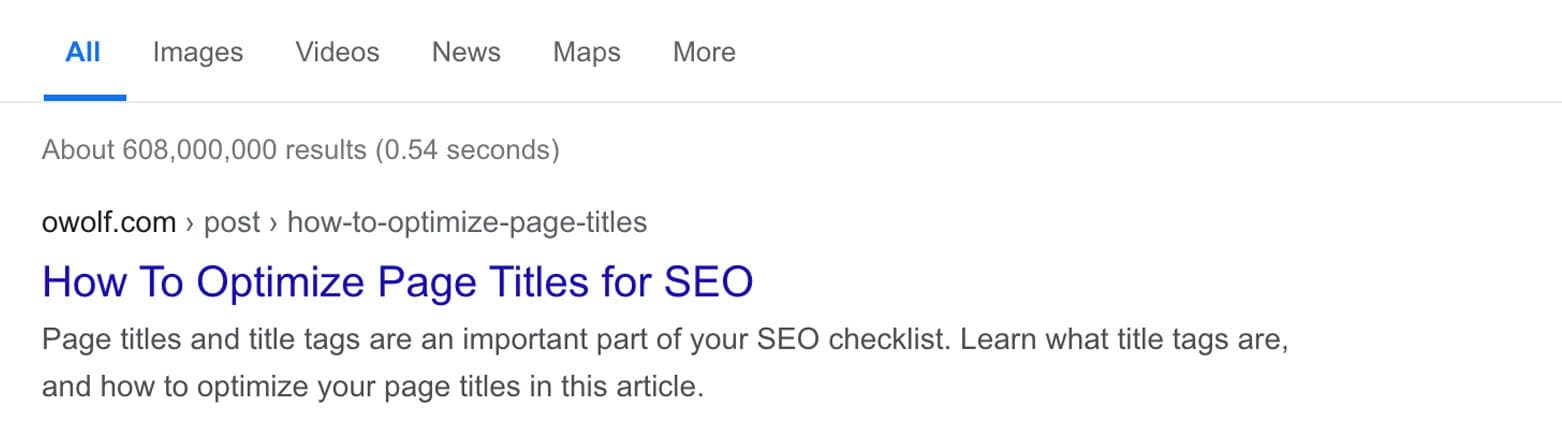Screen dimensions: 1562x448
Task: Open the Maps tab
Action: point(587,52)
